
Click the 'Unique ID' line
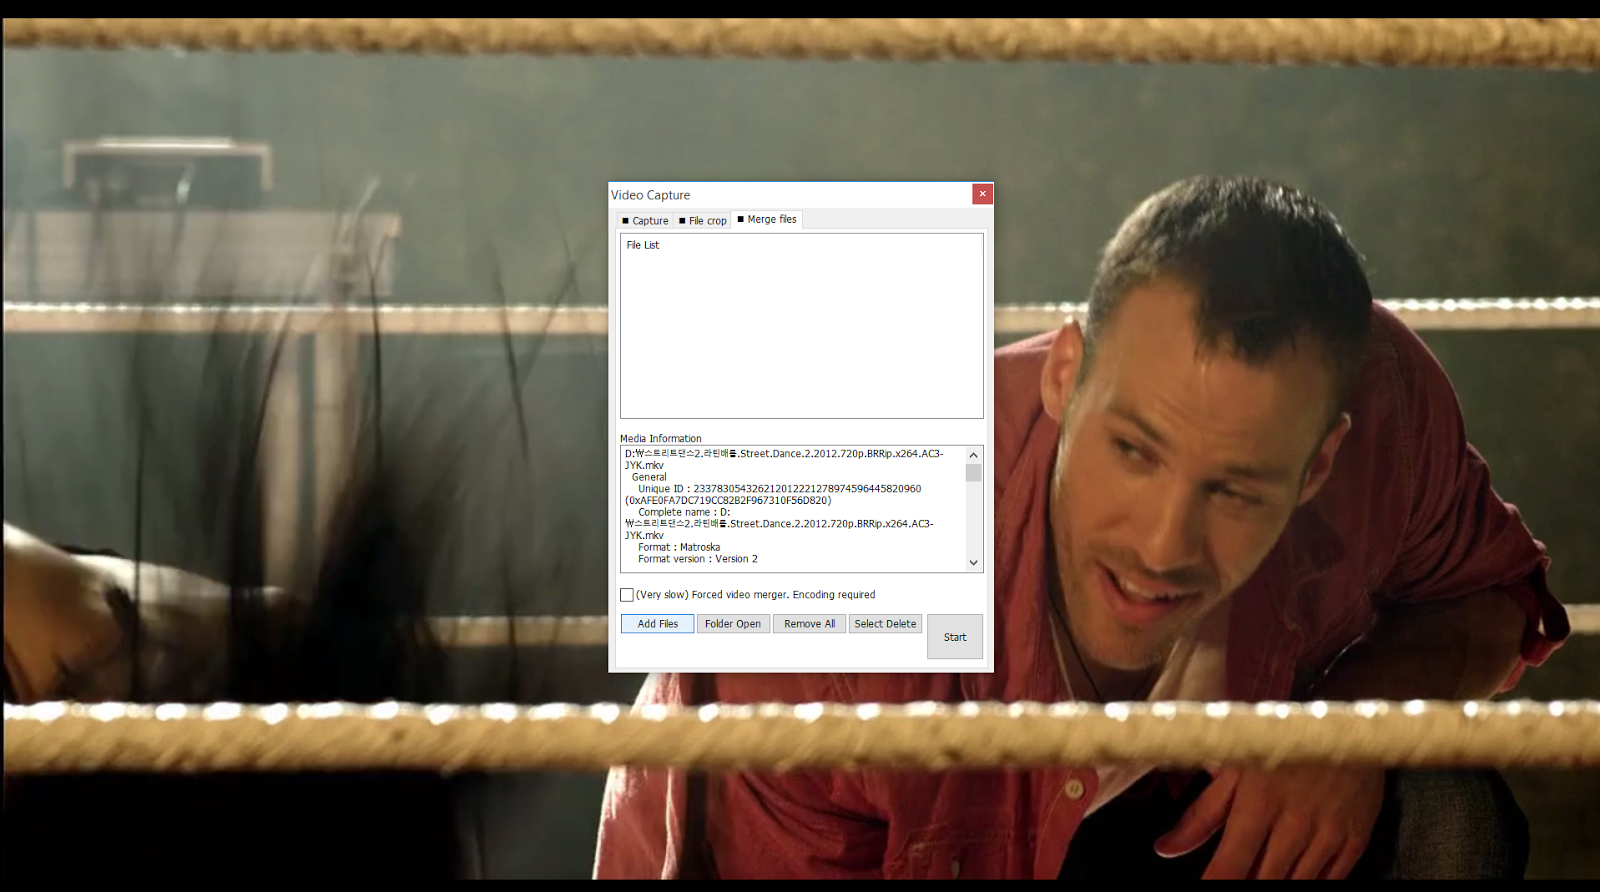tap(780, 489)
